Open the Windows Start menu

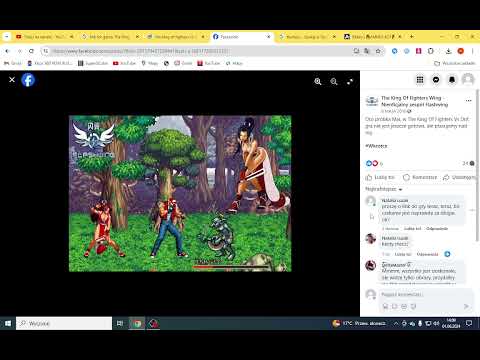(x=8, y=323)
